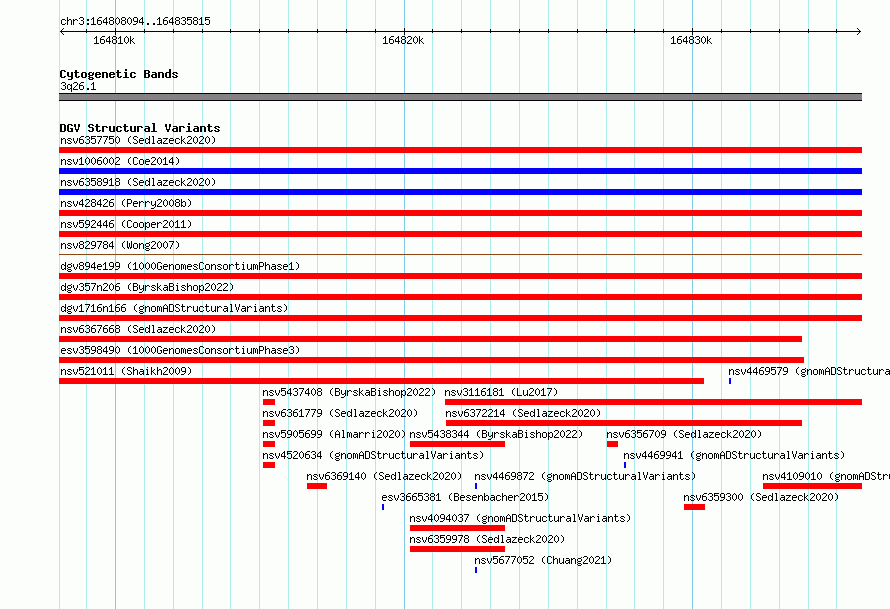Select the red bar under nsv3116181
The image size is (890, 609).
654,402
